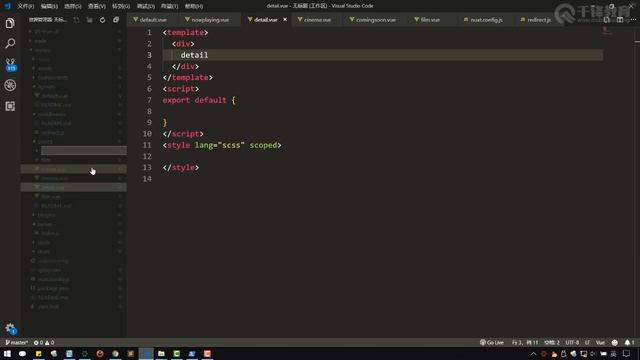640x360 pixels.
Task: Change line ending via LF indicator
Action: (x=587, y=342)
